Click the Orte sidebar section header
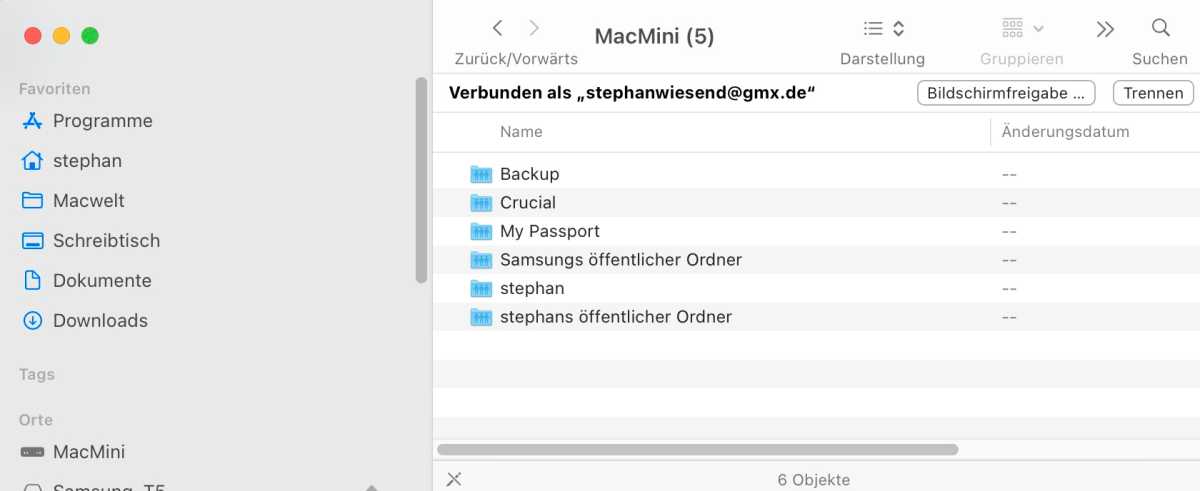Viewport: 1200px width, 491px height. [x=36, y=420]
